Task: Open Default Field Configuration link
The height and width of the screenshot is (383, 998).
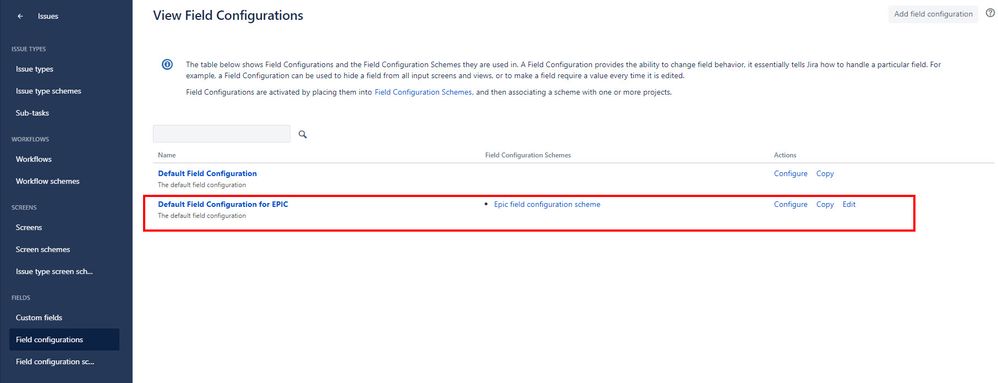Action: tap(207, 173)
